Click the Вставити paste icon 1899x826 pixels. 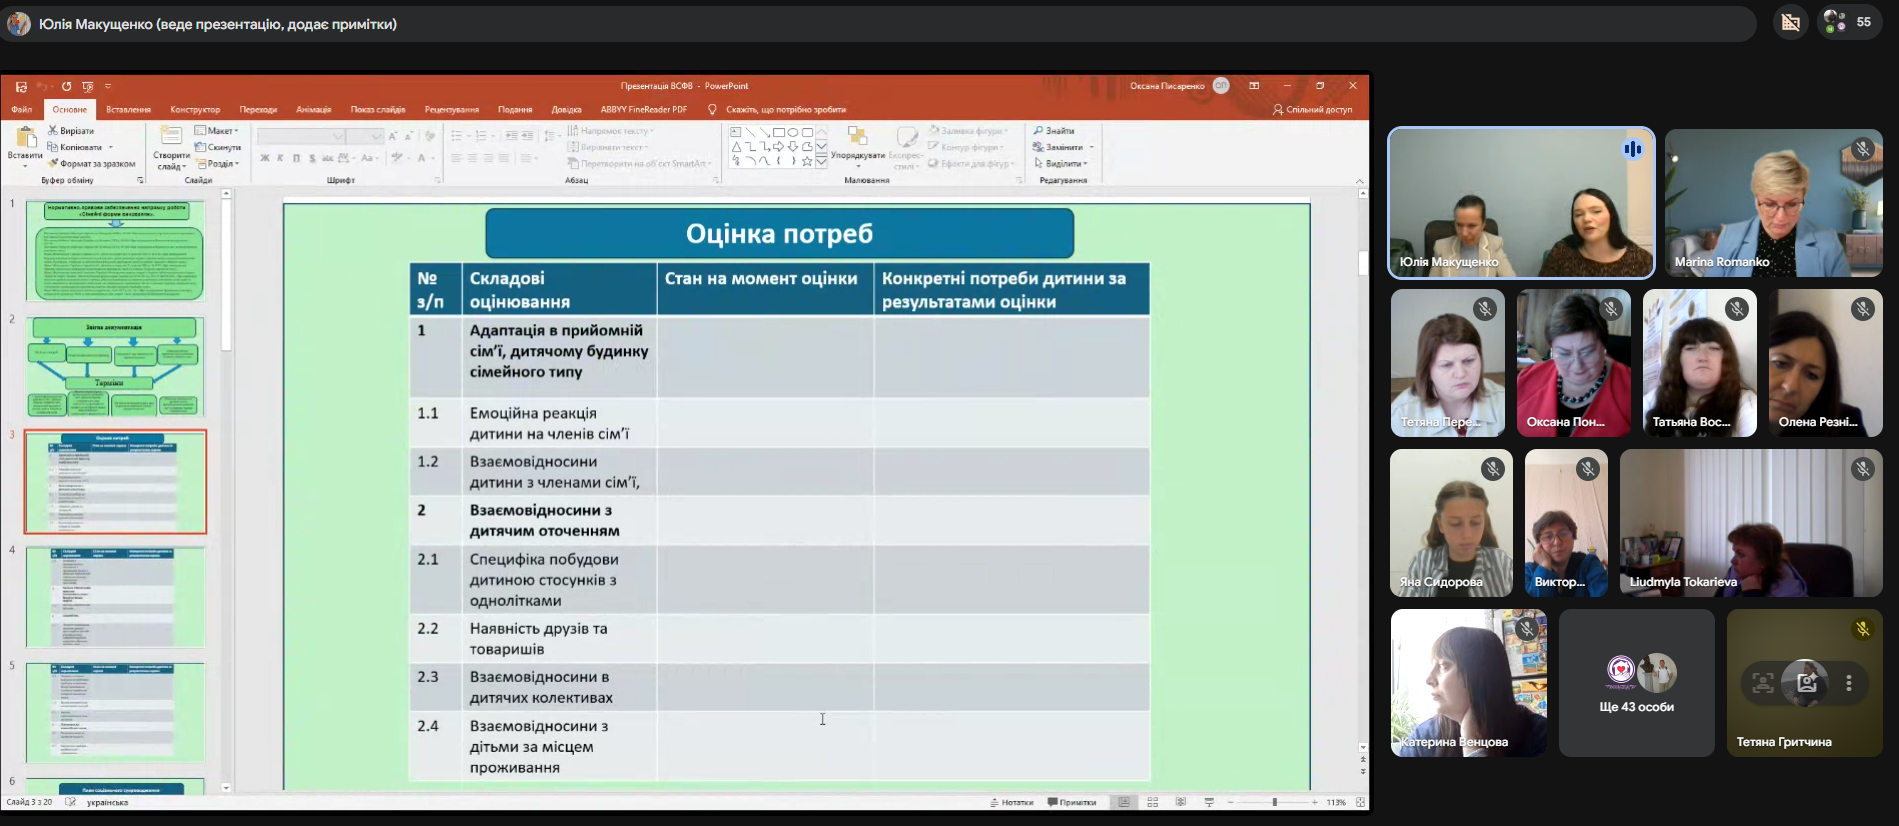point(25,137)
